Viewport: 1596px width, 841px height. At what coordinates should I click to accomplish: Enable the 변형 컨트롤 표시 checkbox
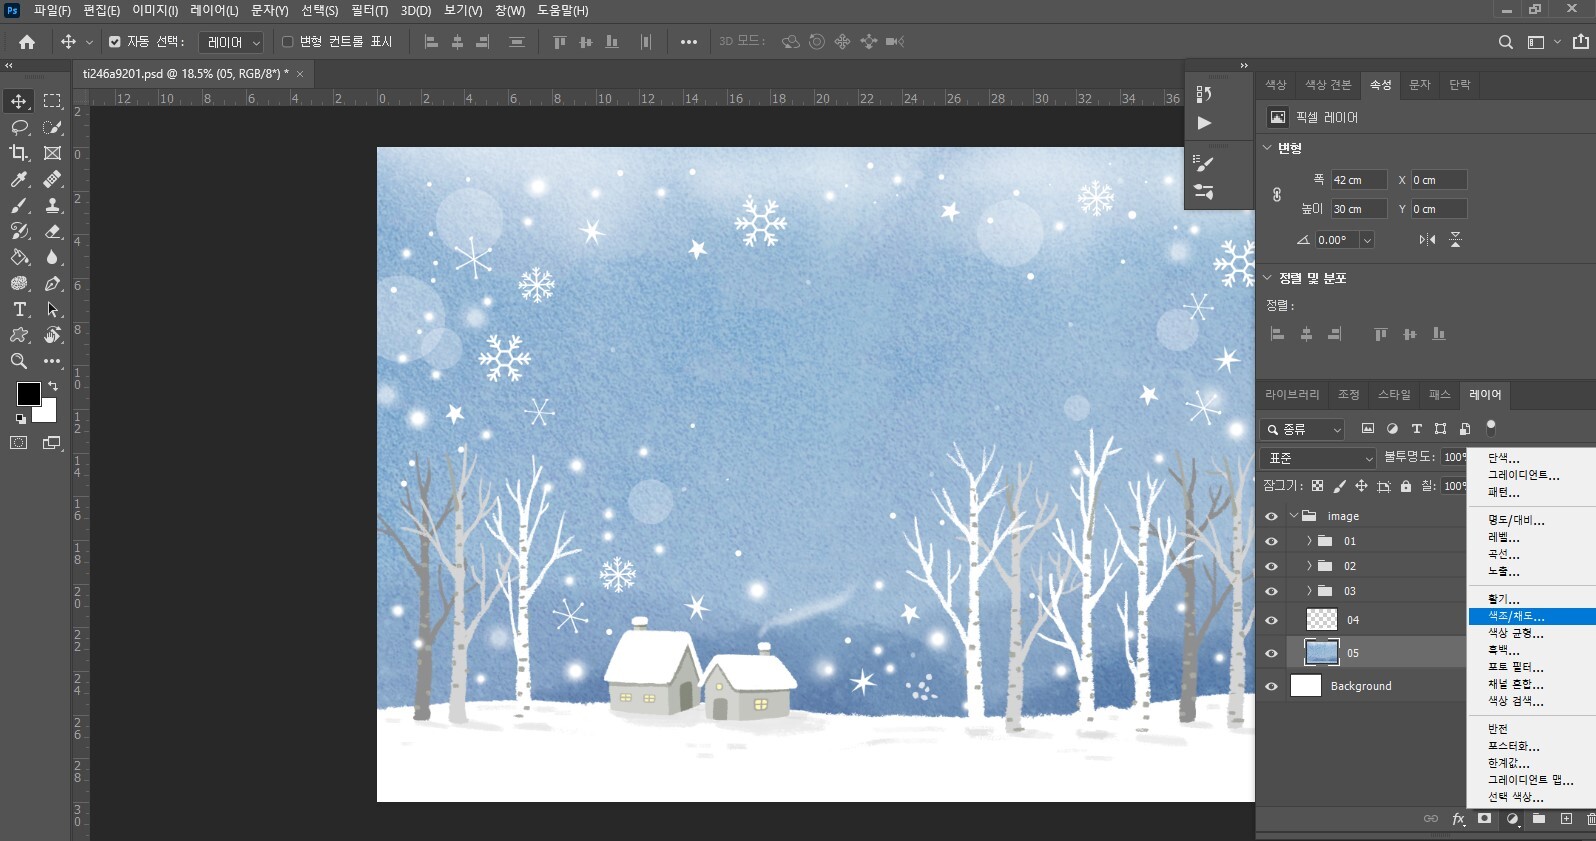288,42
